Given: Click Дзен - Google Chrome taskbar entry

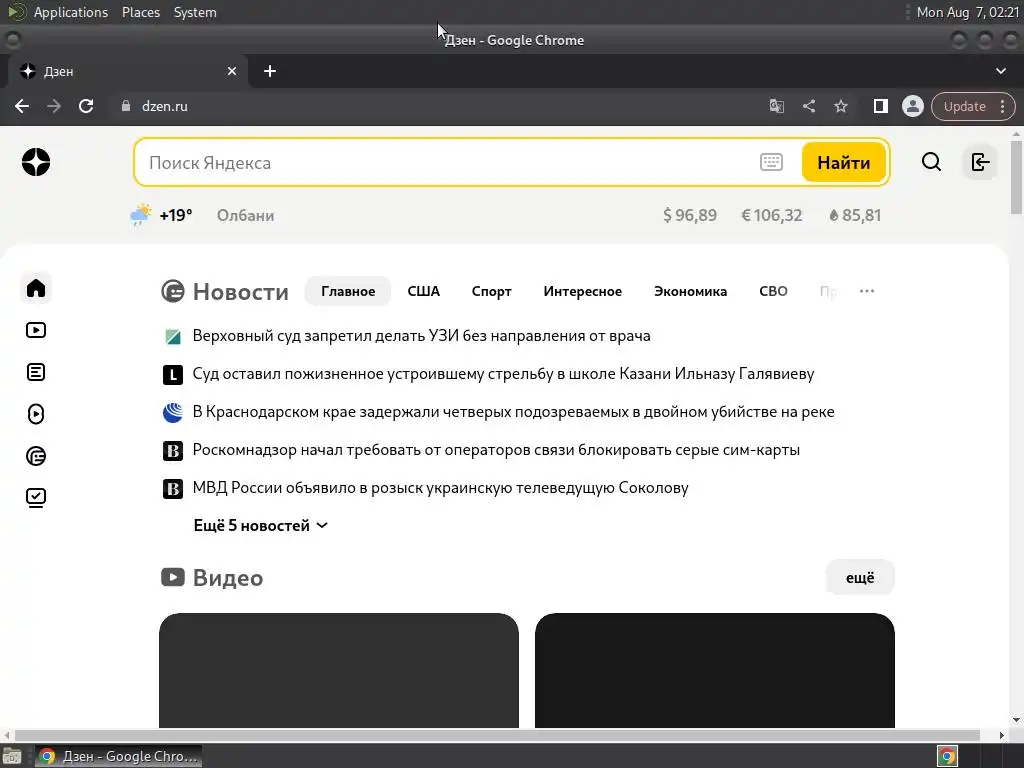Looking at the screenshot, I should [118, 756].
